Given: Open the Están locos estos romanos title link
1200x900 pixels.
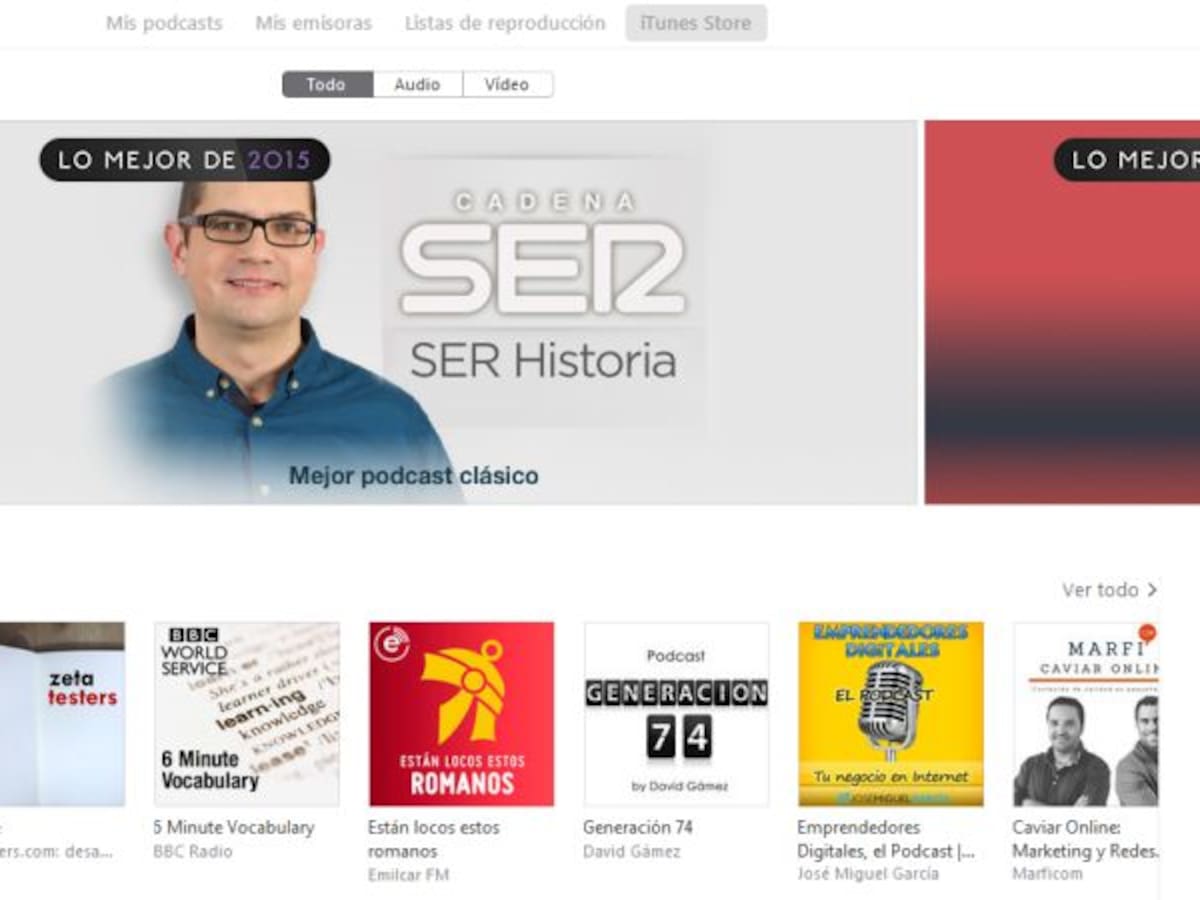Looking at the screenshot, I should pyautogui.click(x=433, y=840).
